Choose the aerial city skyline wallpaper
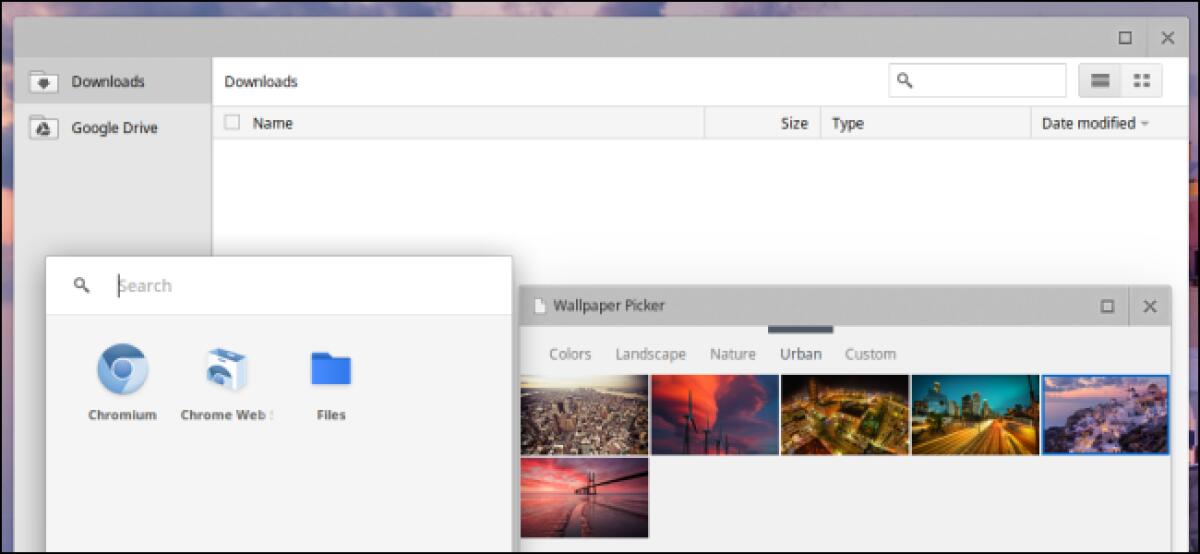The height and width of the screenshot is (554, 1200). click(x=584, y=415)
